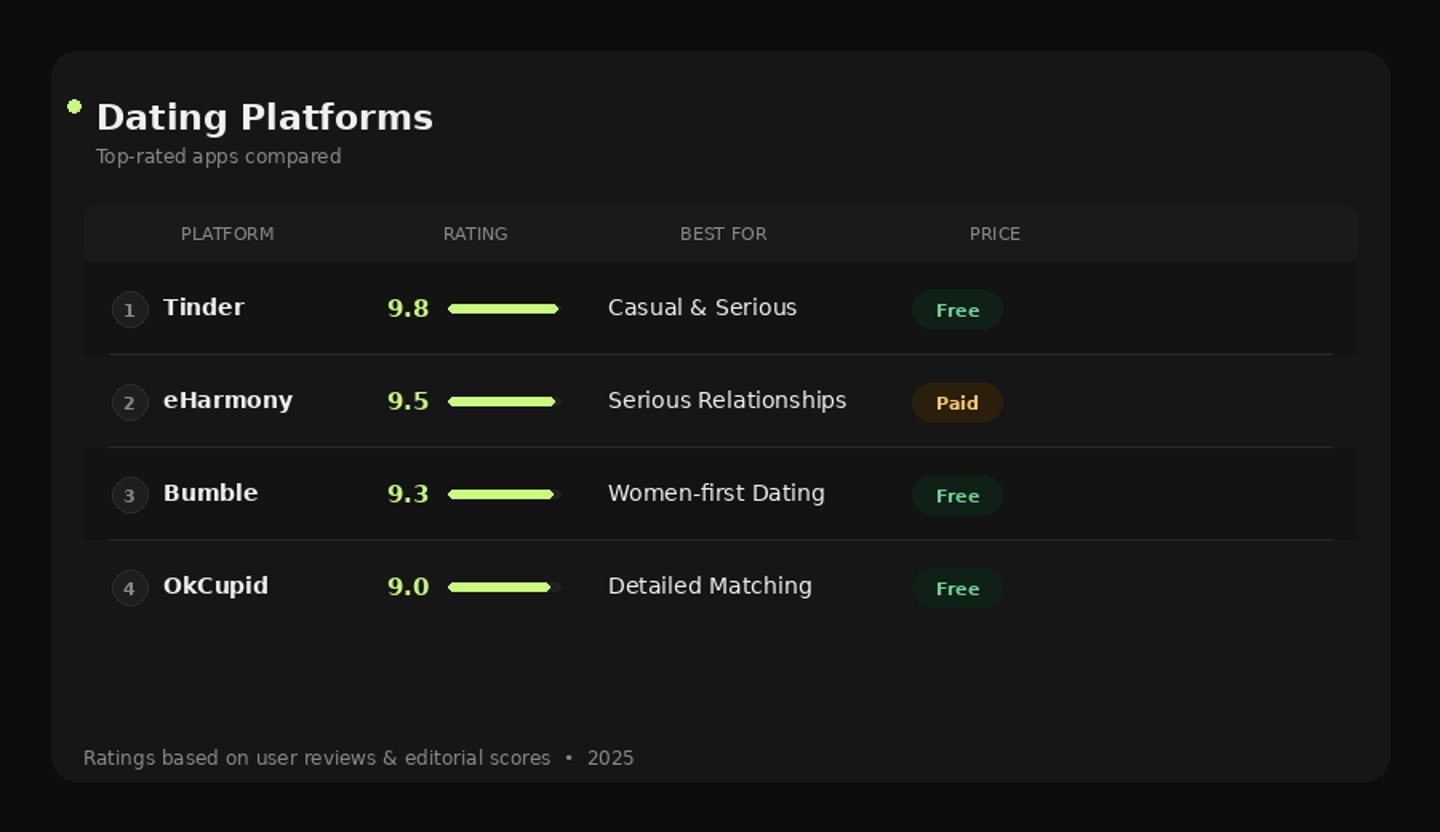Click the PRICE column header
1440x832 pixels.
coord(994,234)
